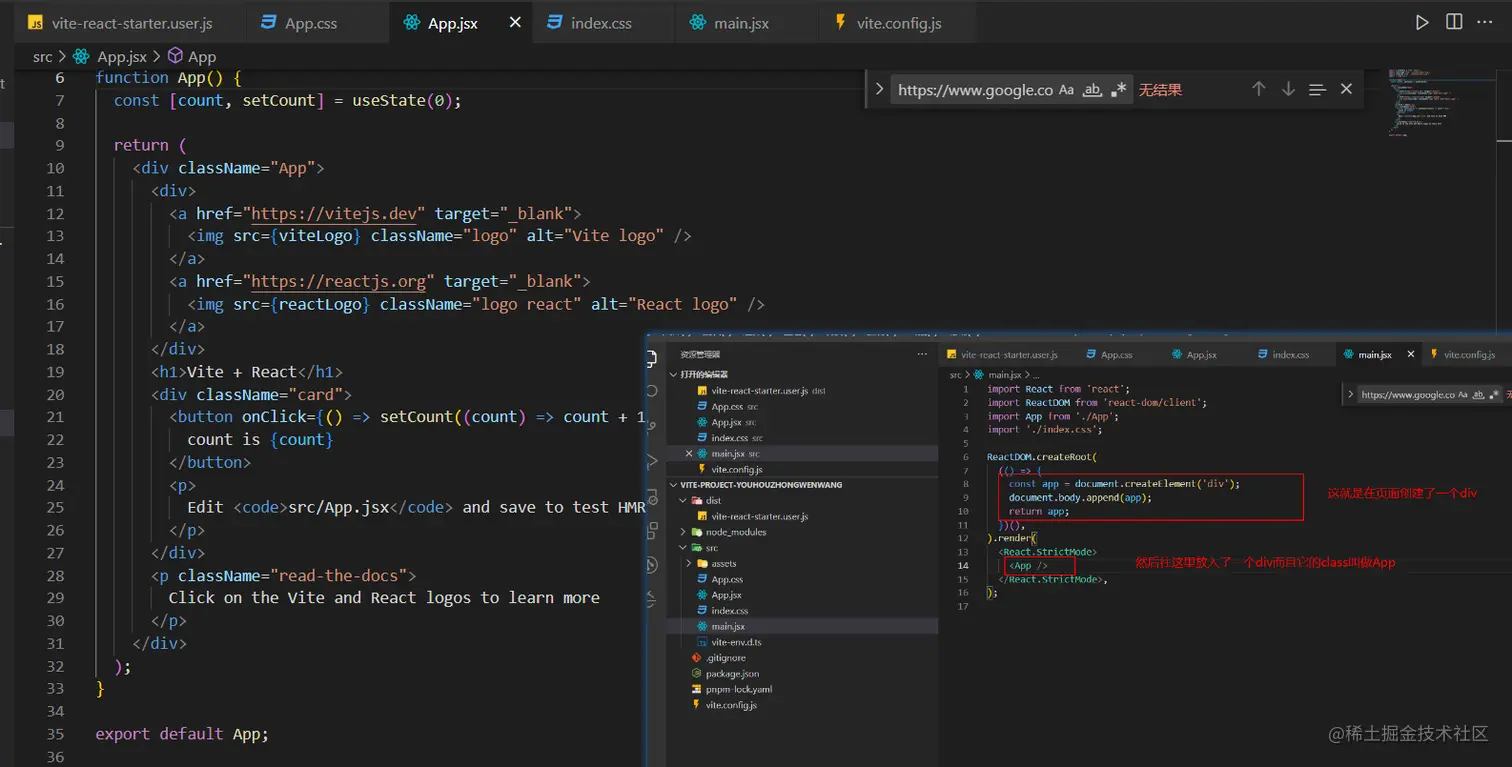This screenshot has height=767, width=1512.
Task: Go to next match using down arrow
Action: (x=1288, y=89)
